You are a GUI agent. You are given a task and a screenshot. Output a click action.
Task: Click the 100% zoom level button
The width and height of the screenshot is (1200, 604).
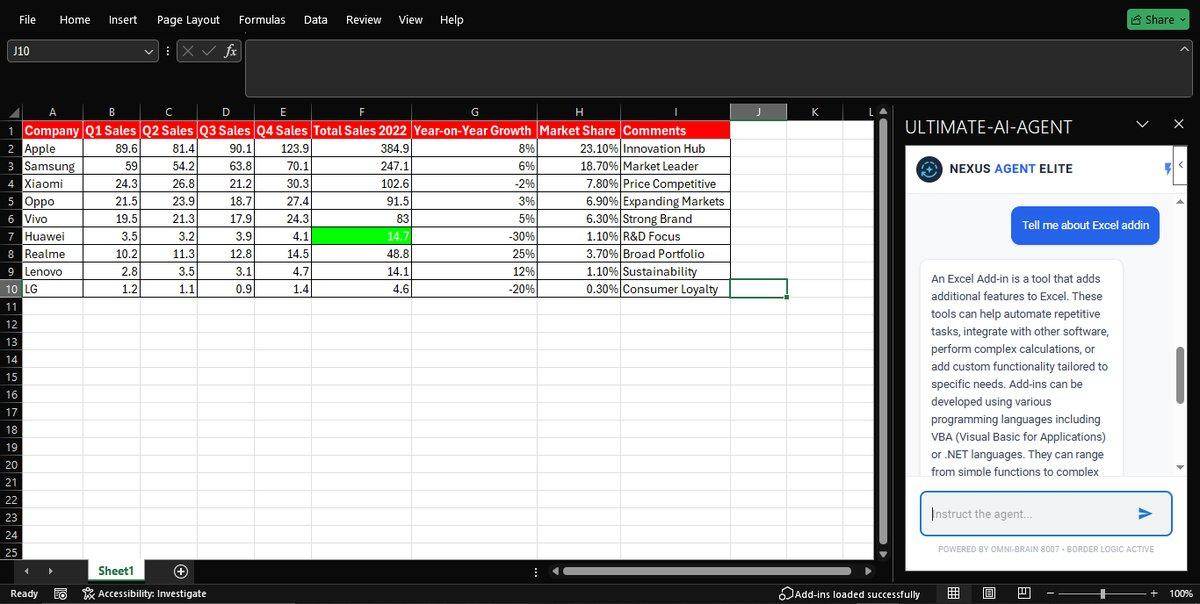[x=1181, y=594]
